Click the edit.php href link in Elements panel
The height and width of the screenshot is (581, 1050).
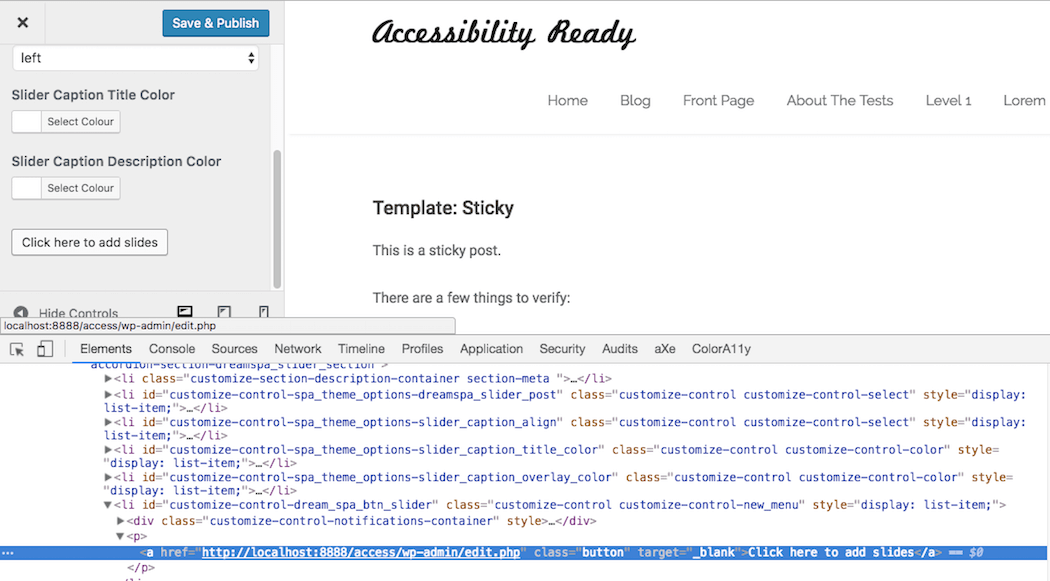(361, 553)
